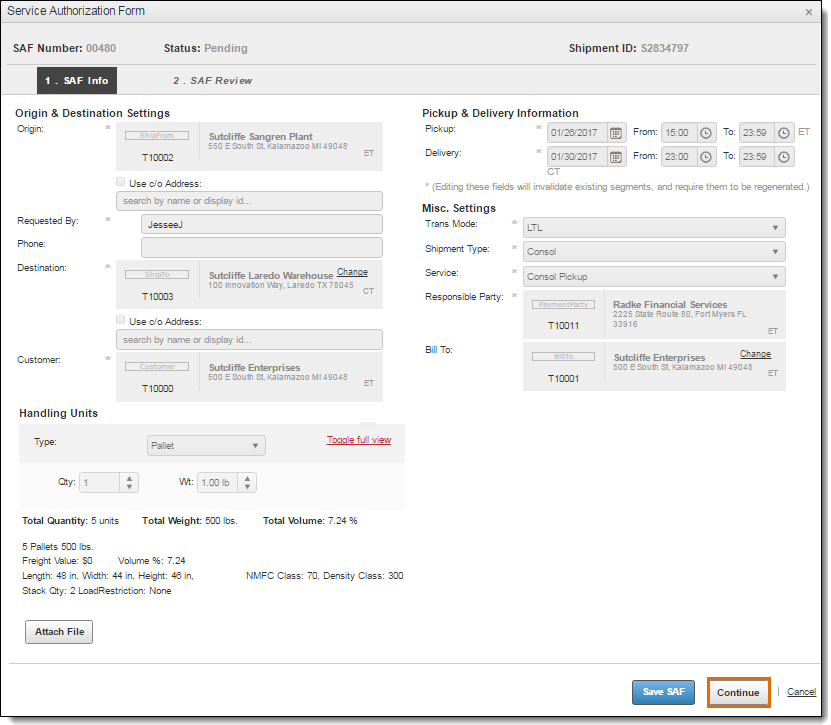831x725 pixels.
Task: Open the Delivery date calendar picker
Action: pos(615,157)
